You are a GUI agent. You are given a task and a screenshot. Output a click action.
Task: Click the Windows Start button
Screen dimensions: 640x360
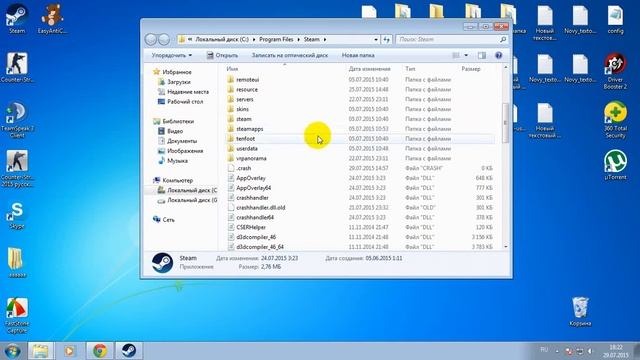(12, 351)
